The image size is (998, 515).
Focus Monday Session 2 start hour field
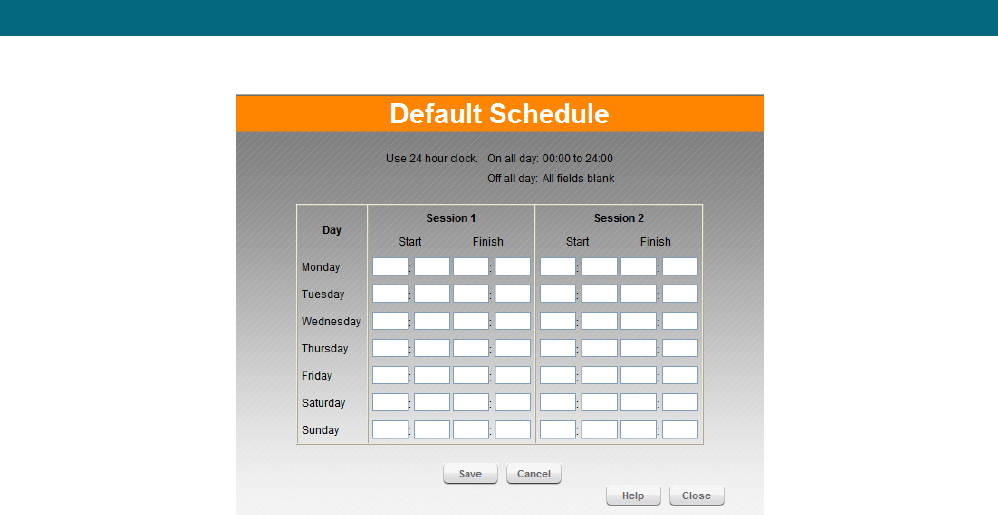click(558, 267)
